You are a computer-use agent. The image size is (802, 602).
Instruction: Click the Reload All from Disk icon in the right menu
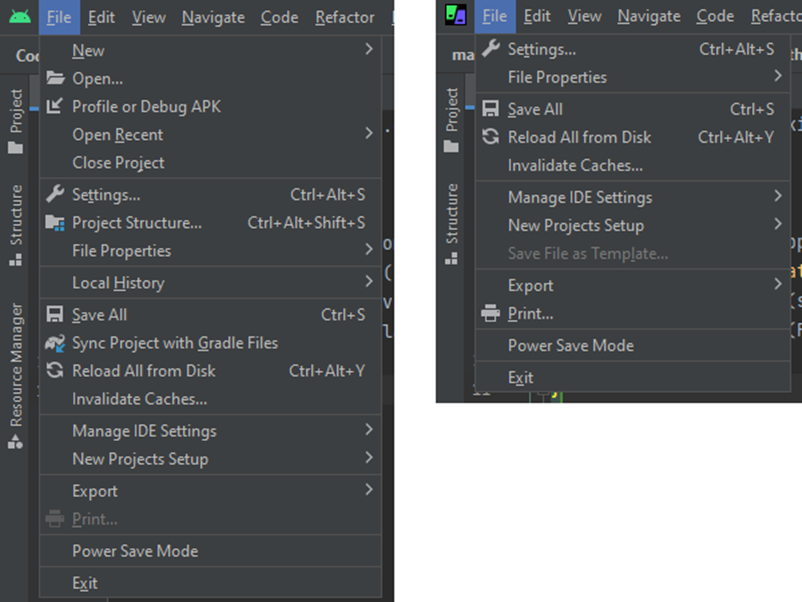pyautogui.click(x=490, y=137)
